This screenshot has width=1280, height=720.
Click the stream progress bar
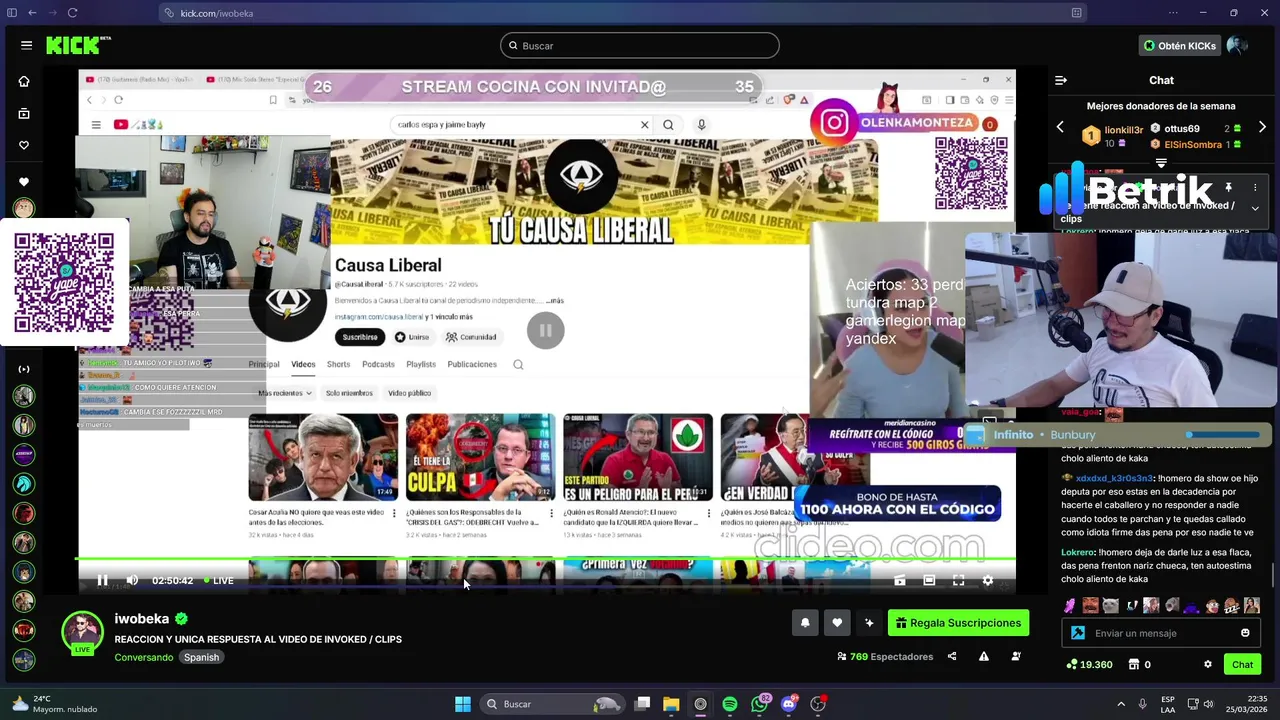[x=546, y=561]
